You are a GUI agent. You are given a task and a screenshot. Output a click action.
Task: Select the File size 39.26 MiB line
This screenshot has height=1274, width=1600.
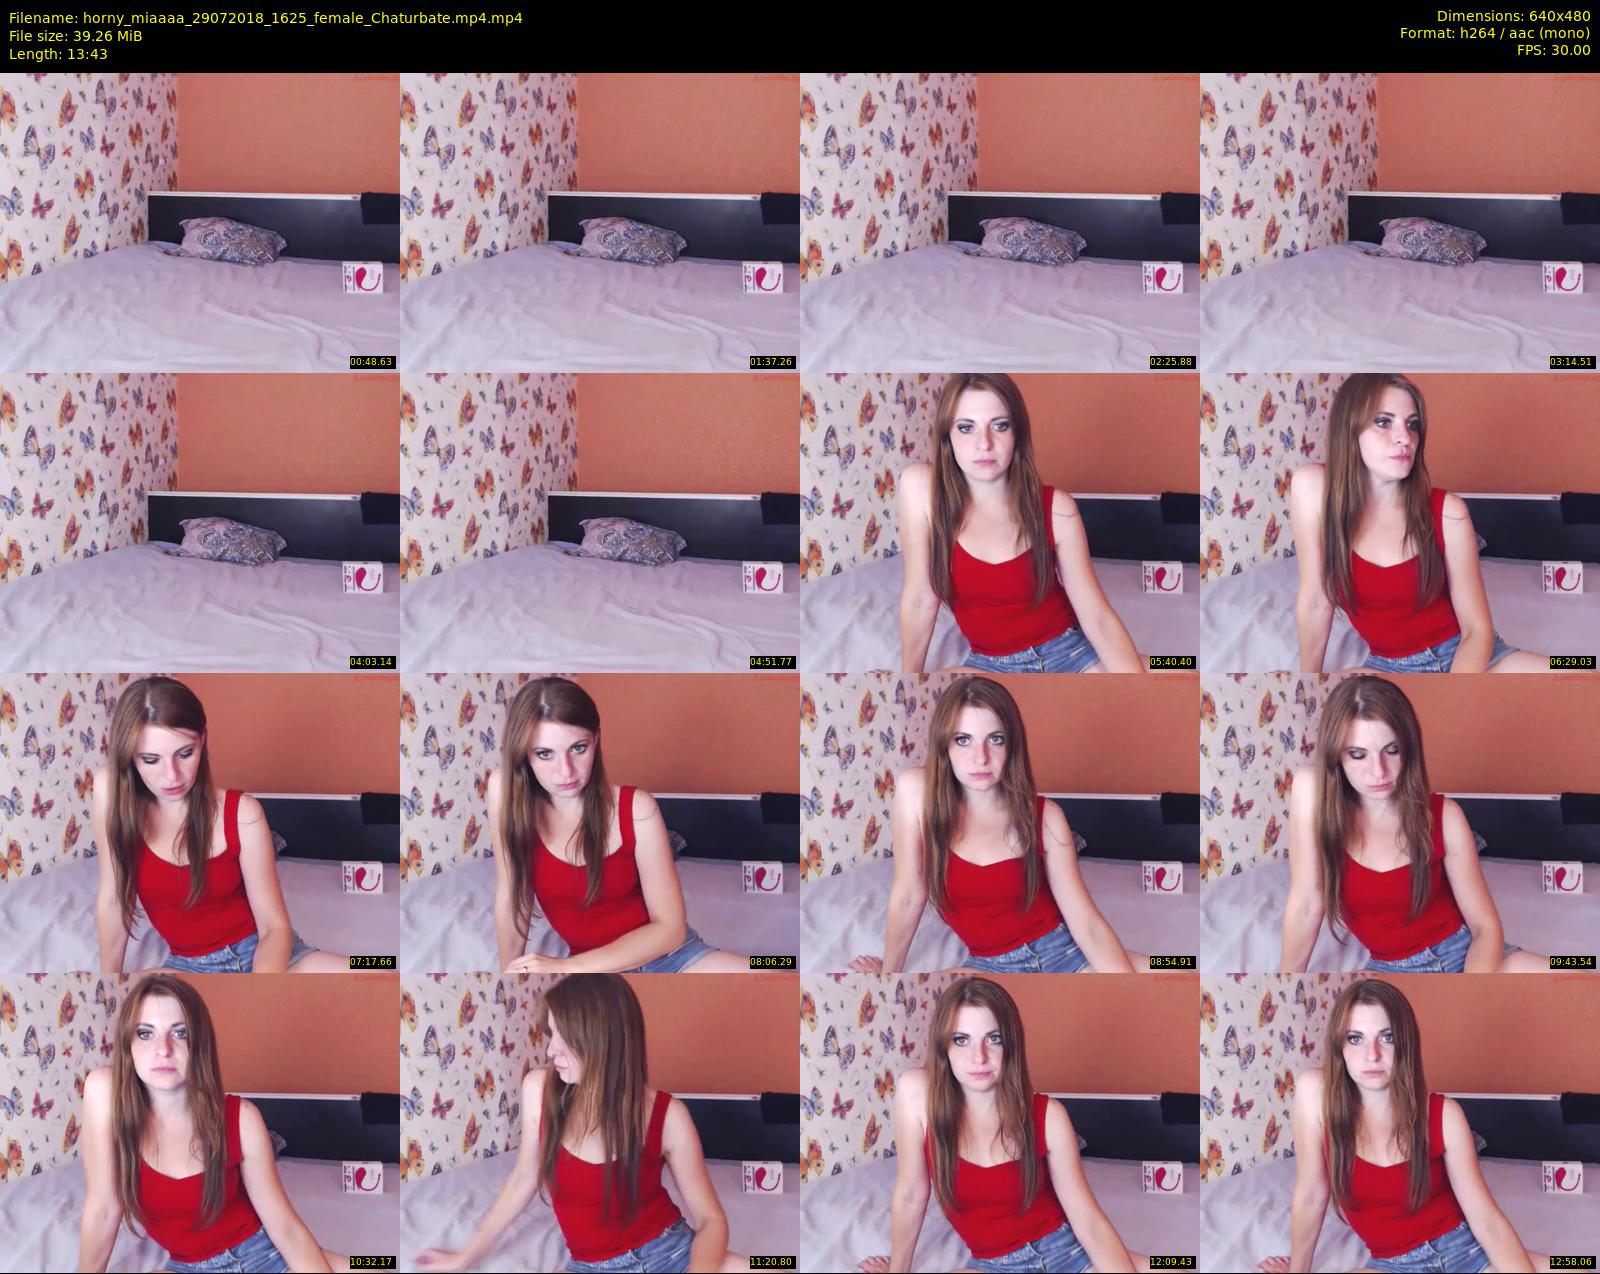(76, 36)
